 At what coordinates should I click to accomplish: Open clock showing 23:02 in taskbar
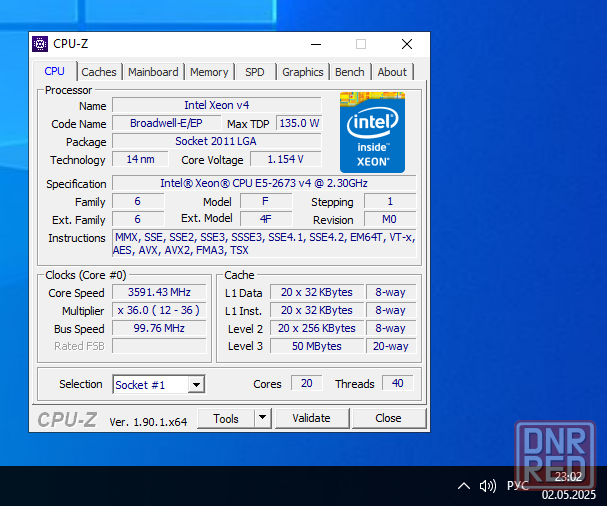(x=568, y=477)
